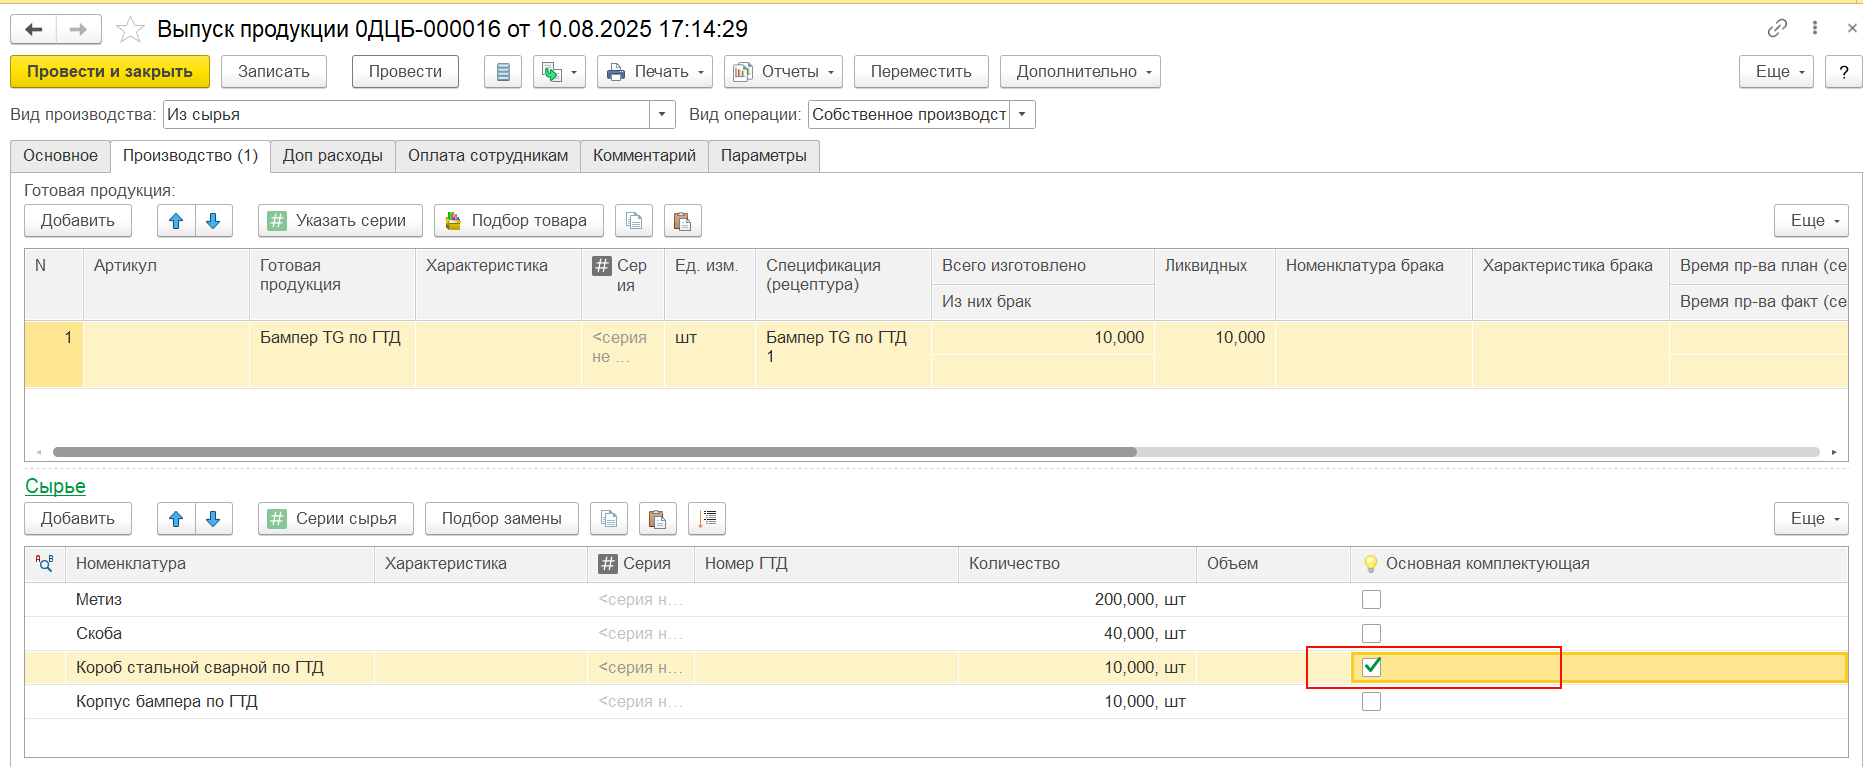Screen dimensions: 1863x767
Task: Move raw material row down arrow icon
Action: [x=213, y=519]
